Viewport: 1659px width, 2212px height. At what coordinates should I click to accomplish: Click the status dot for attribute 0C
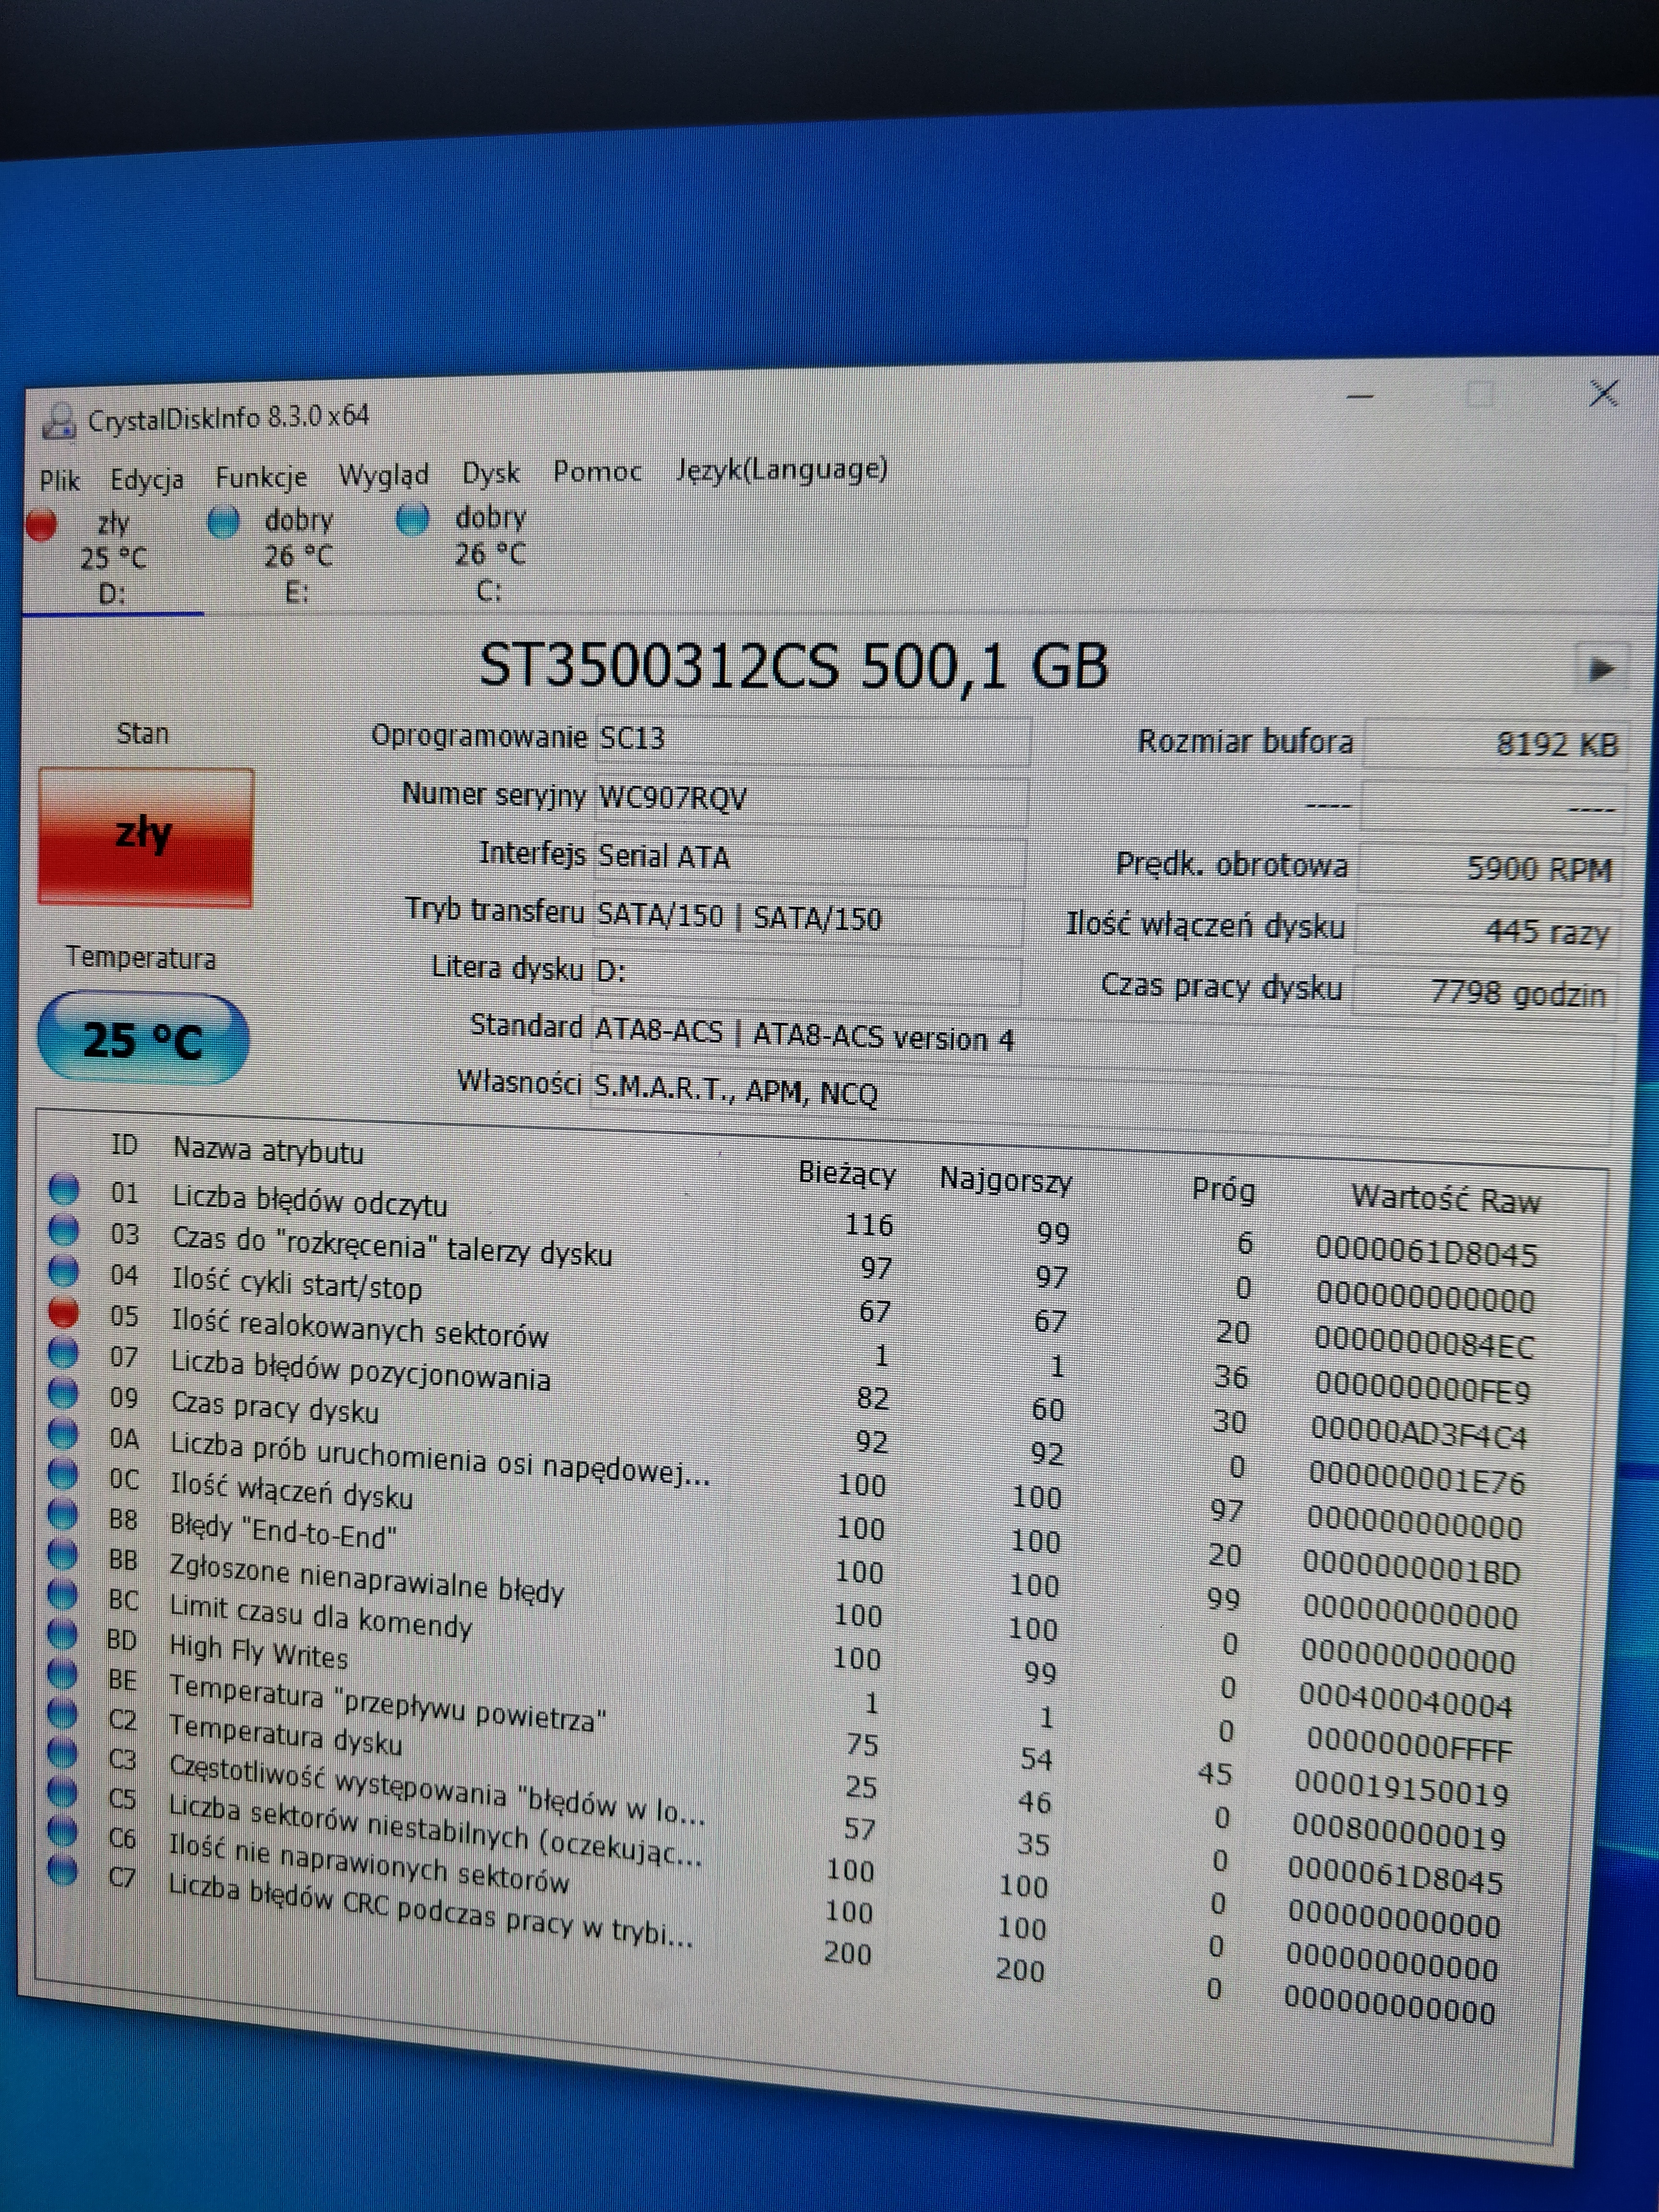click(63, 1473)
